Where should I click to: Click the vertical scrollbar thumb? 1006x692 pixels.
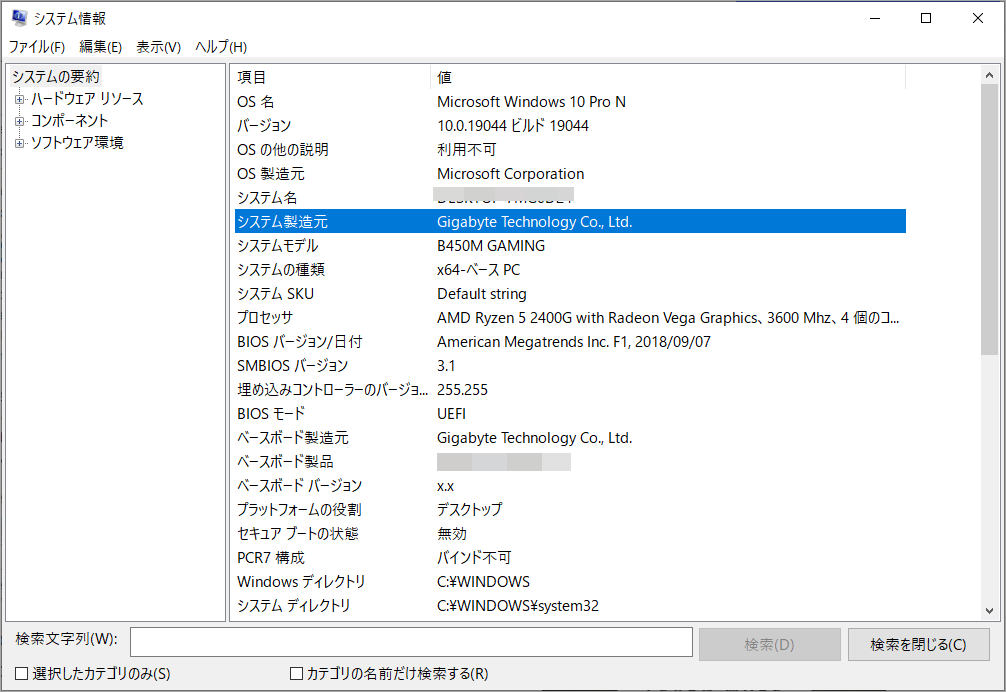(x=989, y=219)
